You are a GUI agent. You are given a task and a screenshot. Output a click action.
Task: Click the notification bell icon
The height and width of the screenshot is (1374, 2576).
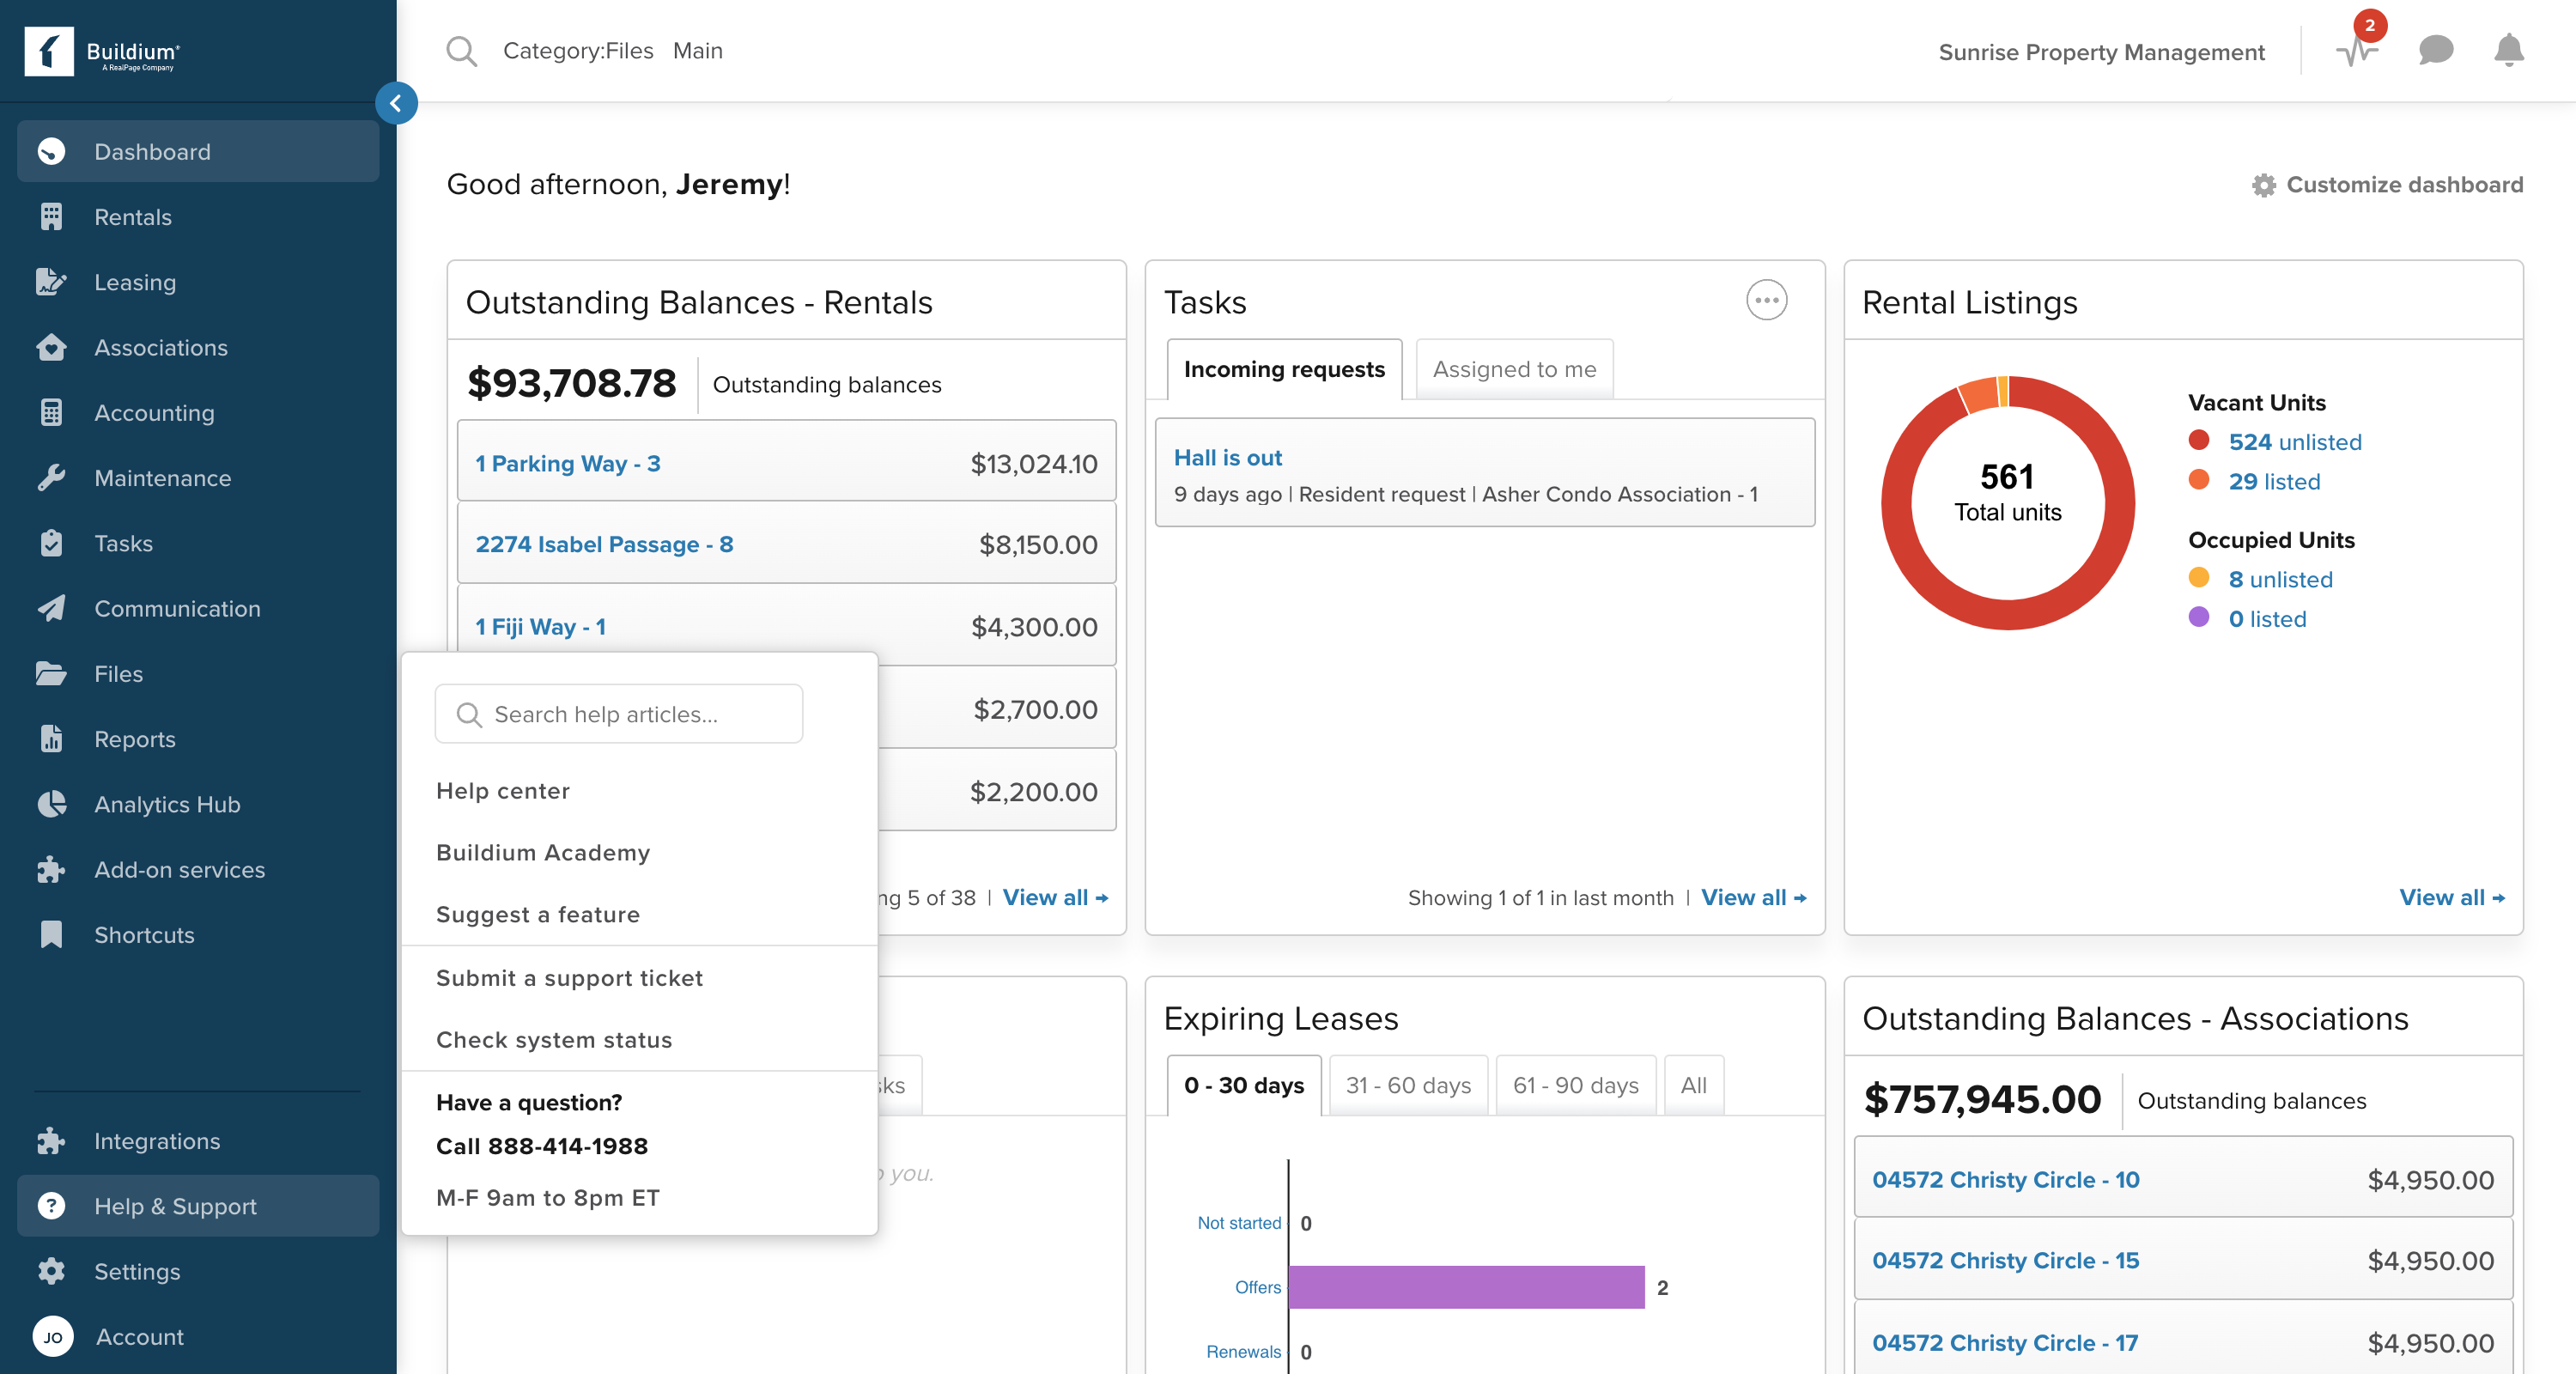(x=2508, y=50)
